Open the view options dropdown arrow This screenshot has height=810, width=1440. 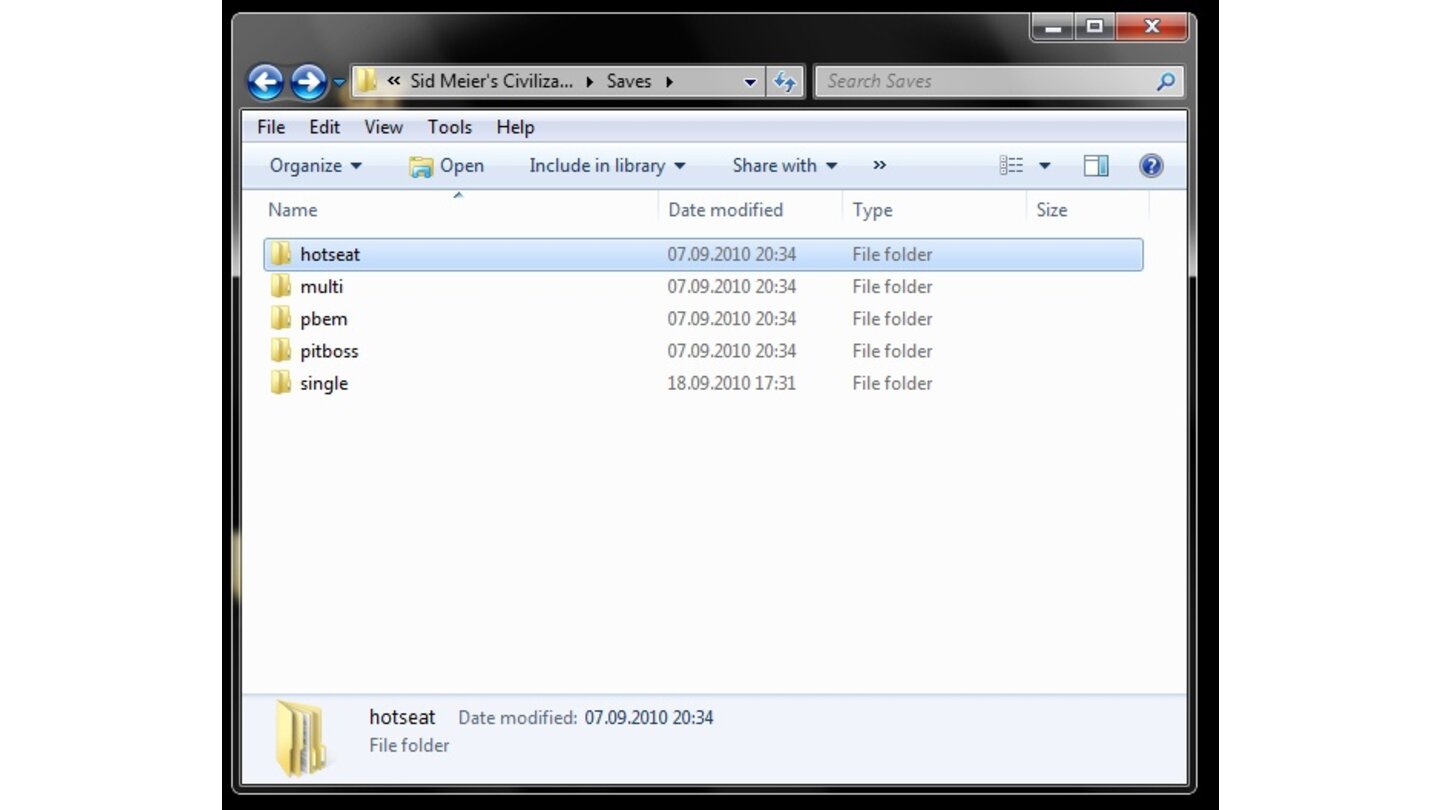(1044, 166)
